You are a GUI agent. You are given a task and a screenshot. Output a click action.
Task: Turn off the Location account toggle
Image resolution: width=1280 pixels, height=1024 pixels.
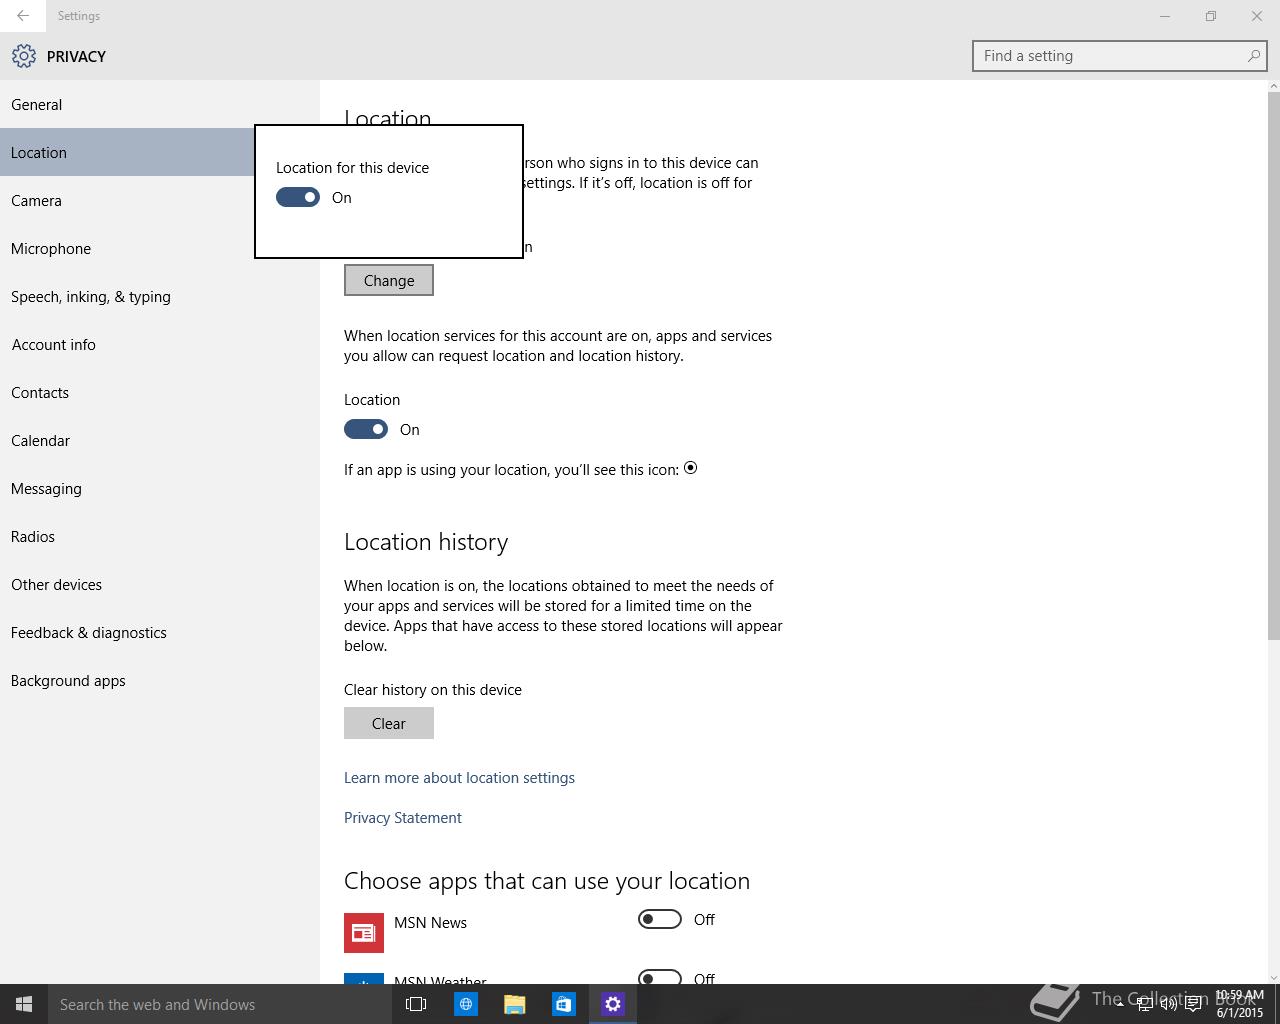click(x=366, y=429)
